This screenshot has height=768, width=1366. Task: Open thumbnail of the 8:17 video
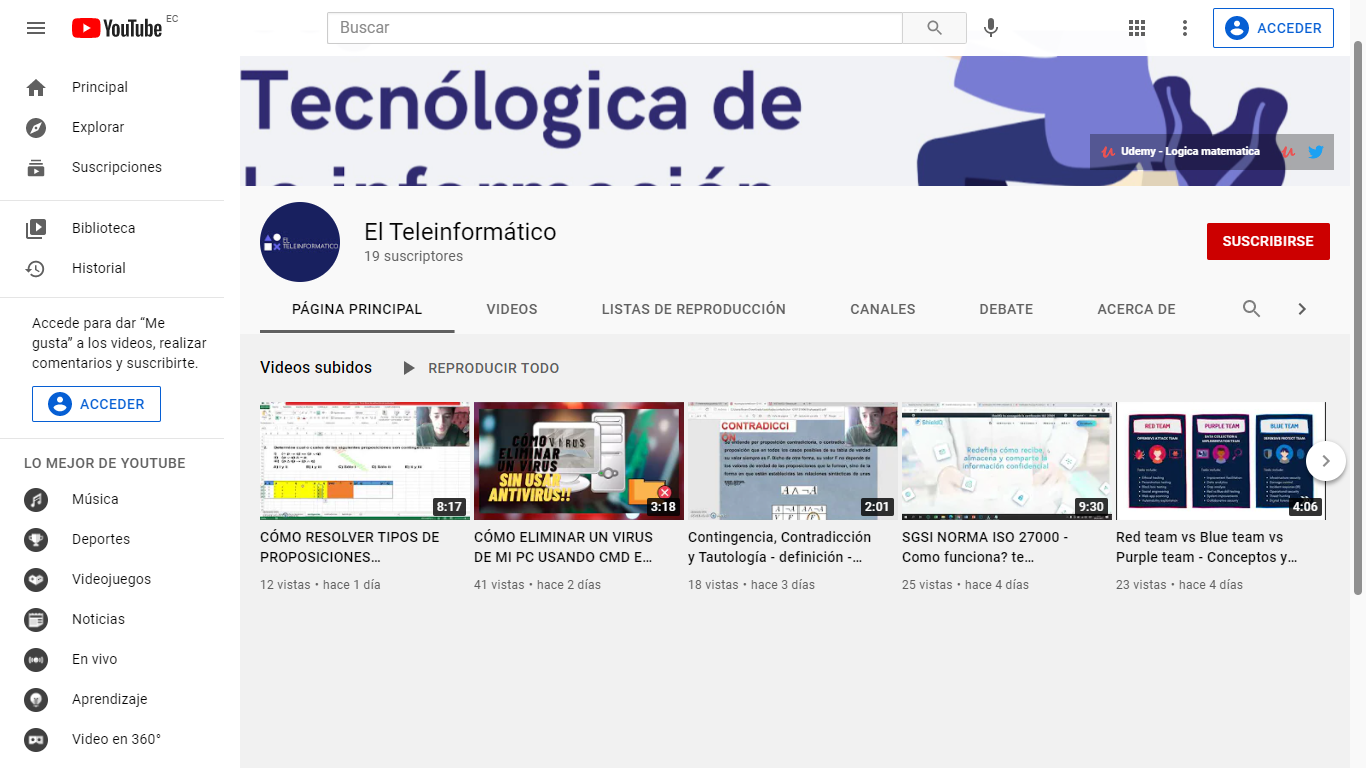[365, 461]
